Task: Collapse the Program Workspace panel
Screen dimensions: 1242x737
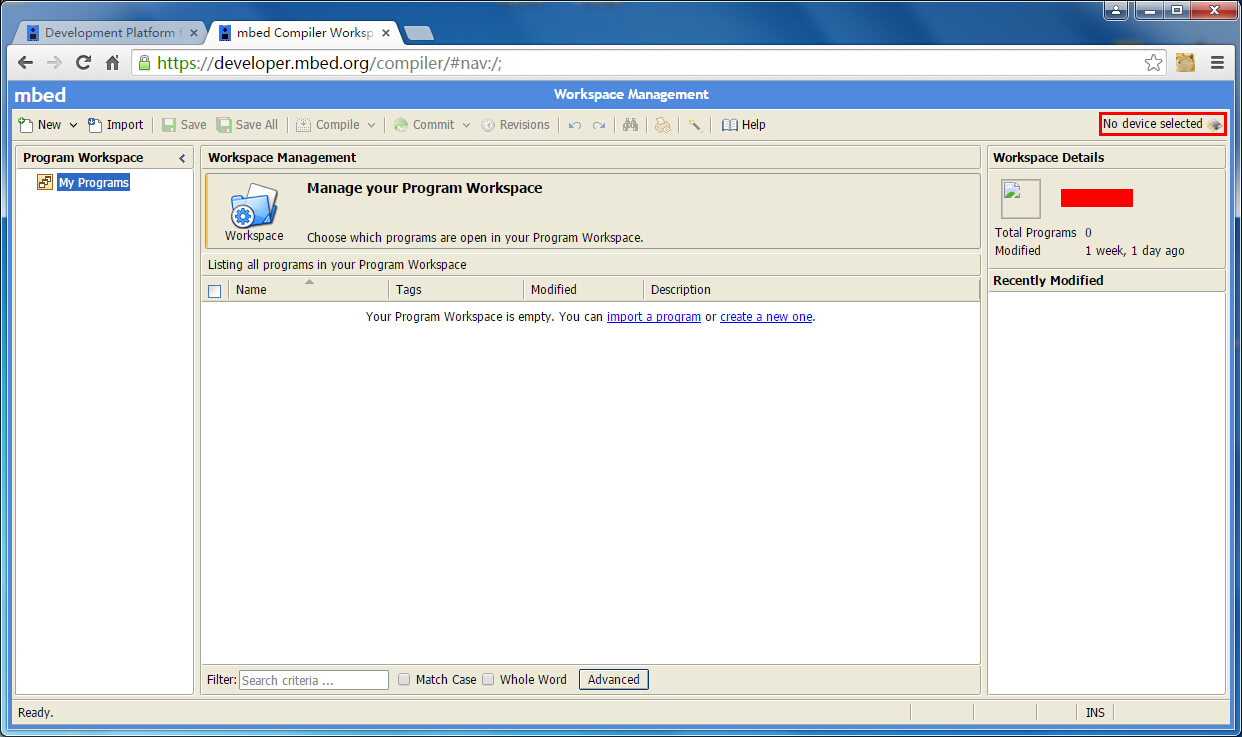Action: 182,158
